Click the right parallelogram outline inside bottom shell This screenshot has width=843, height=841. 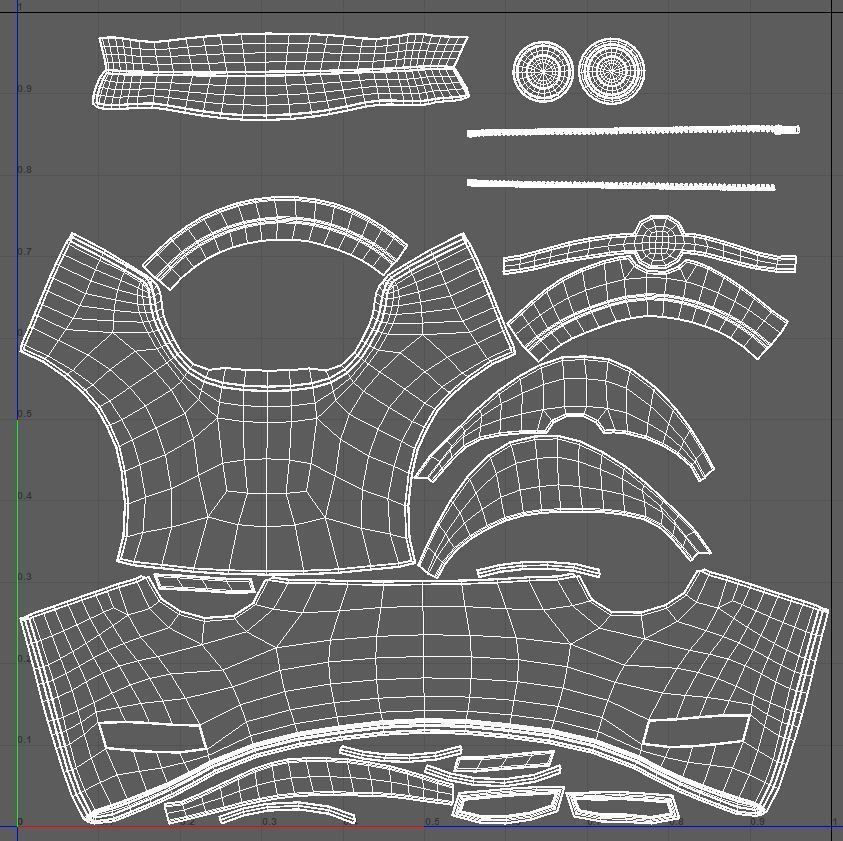tap(696, 730)
